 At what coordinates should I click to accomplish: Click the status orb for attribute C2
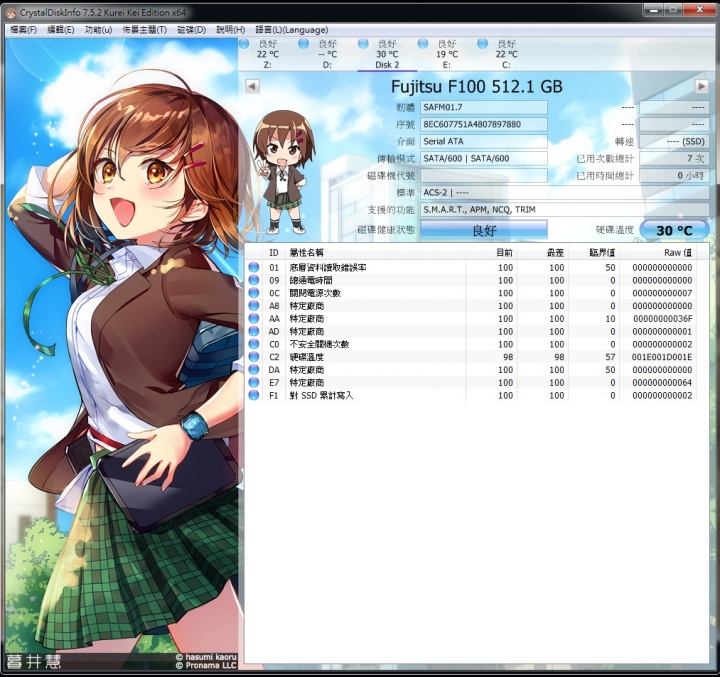pyautogui.click(x=253, y=357)
